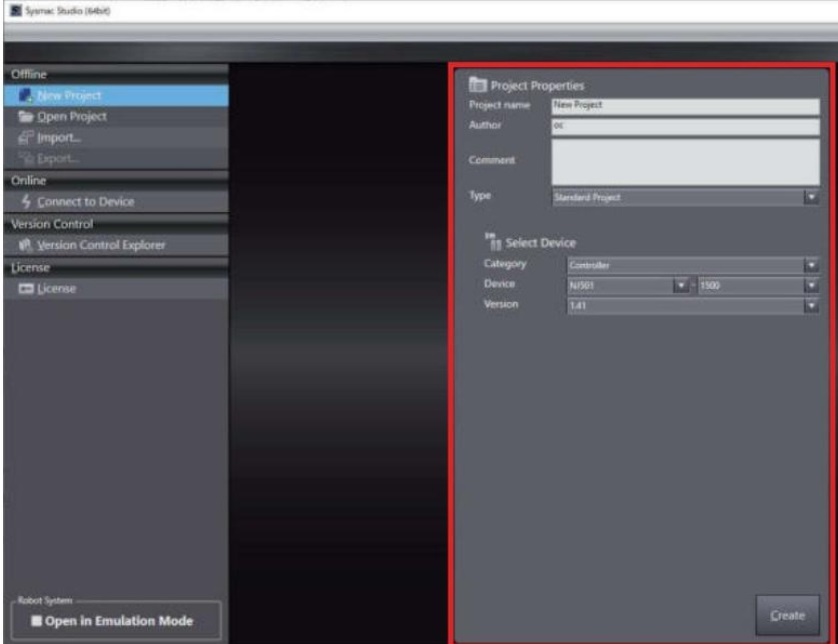
Task: Click the Offline section header
Action: click(116, 74)
